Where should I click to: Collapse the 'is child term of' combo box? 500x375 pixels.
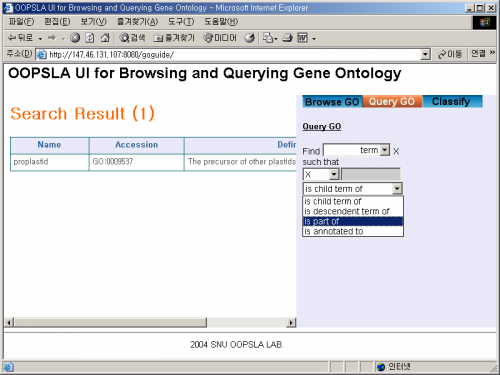397,189
